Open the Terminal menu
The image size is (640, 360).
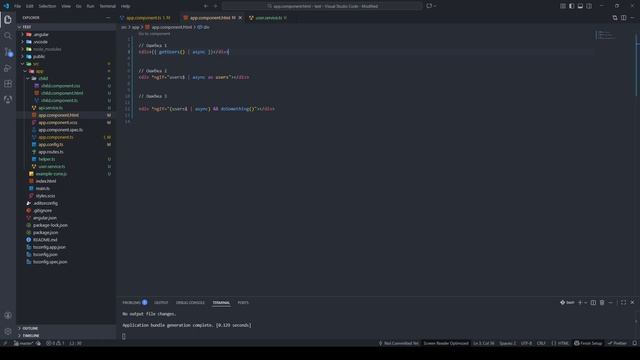tap(108, 6)
